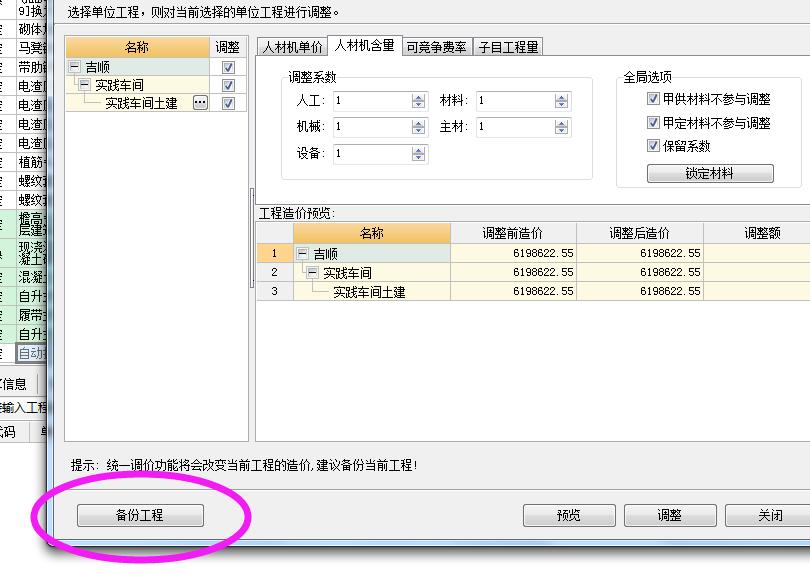Collapse the 吉顺 node in left tree
810x575 pixels.
coord(75,67)
